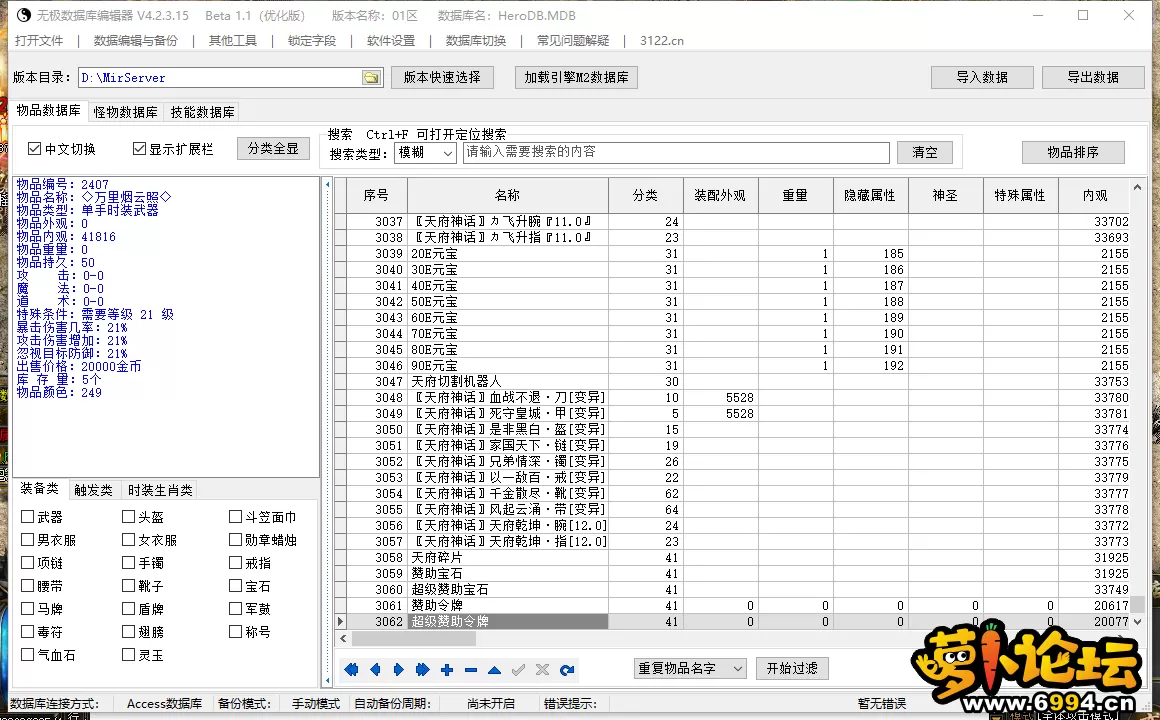
Task: Jump to first record in navigator
Action: point(351,670)
